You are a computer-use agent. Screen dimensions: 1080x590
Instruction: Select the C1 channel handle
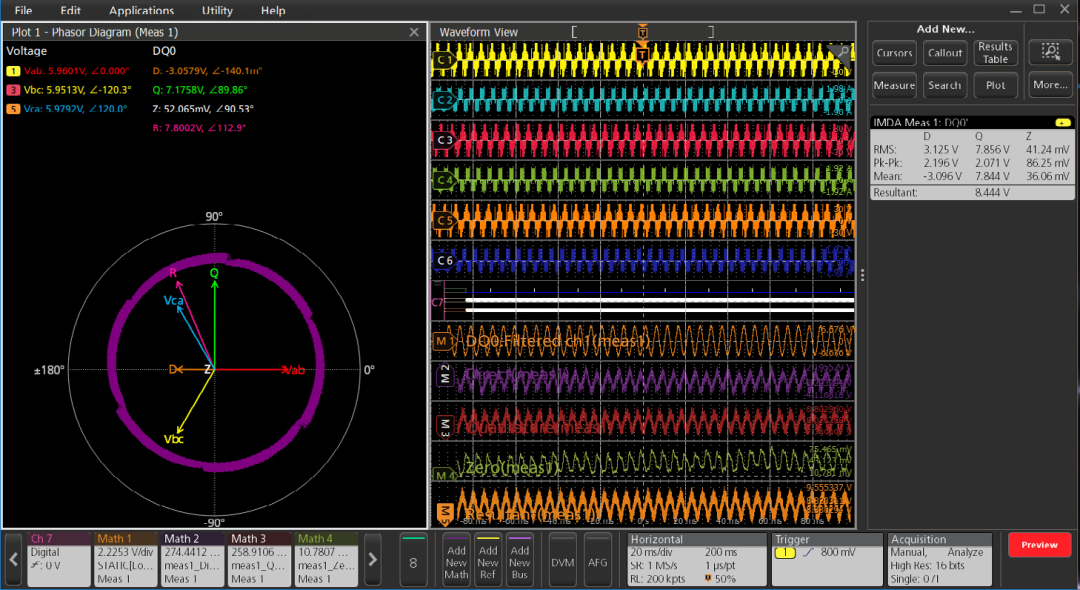(x=445, y=62)
